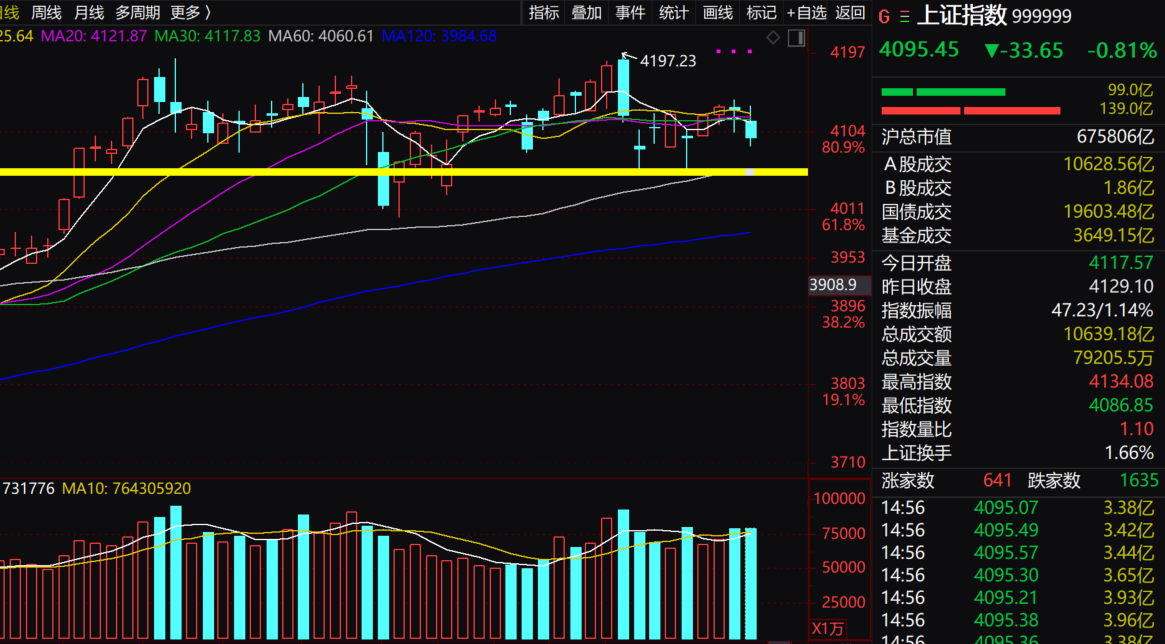This screenshot has height=644, width=1165.
Task: Click the 80.9% retracement label
Action: tap(843, 148)
